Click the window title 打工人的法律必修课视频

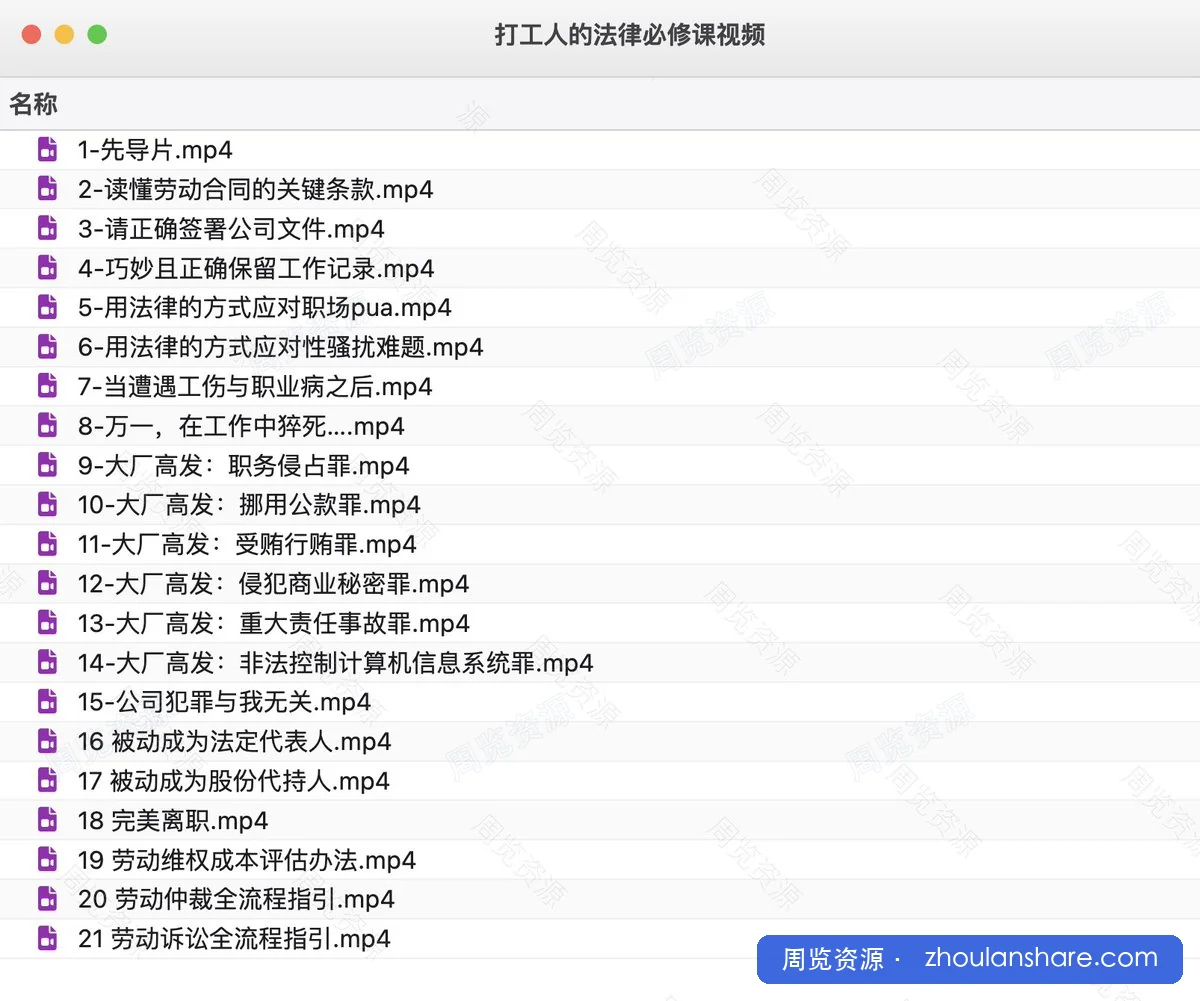click(630, 36)
